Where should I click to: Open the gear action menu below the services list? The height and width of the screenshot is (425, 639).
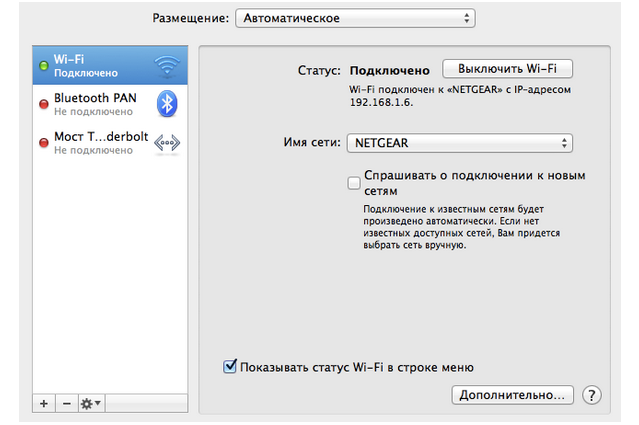(91, 403)
